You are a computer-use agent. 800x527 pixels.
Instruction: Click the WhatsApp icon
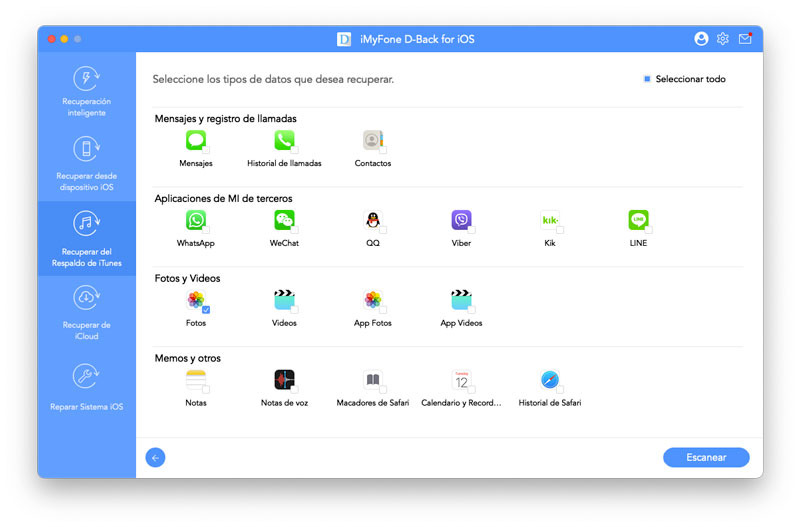(195, 220)
